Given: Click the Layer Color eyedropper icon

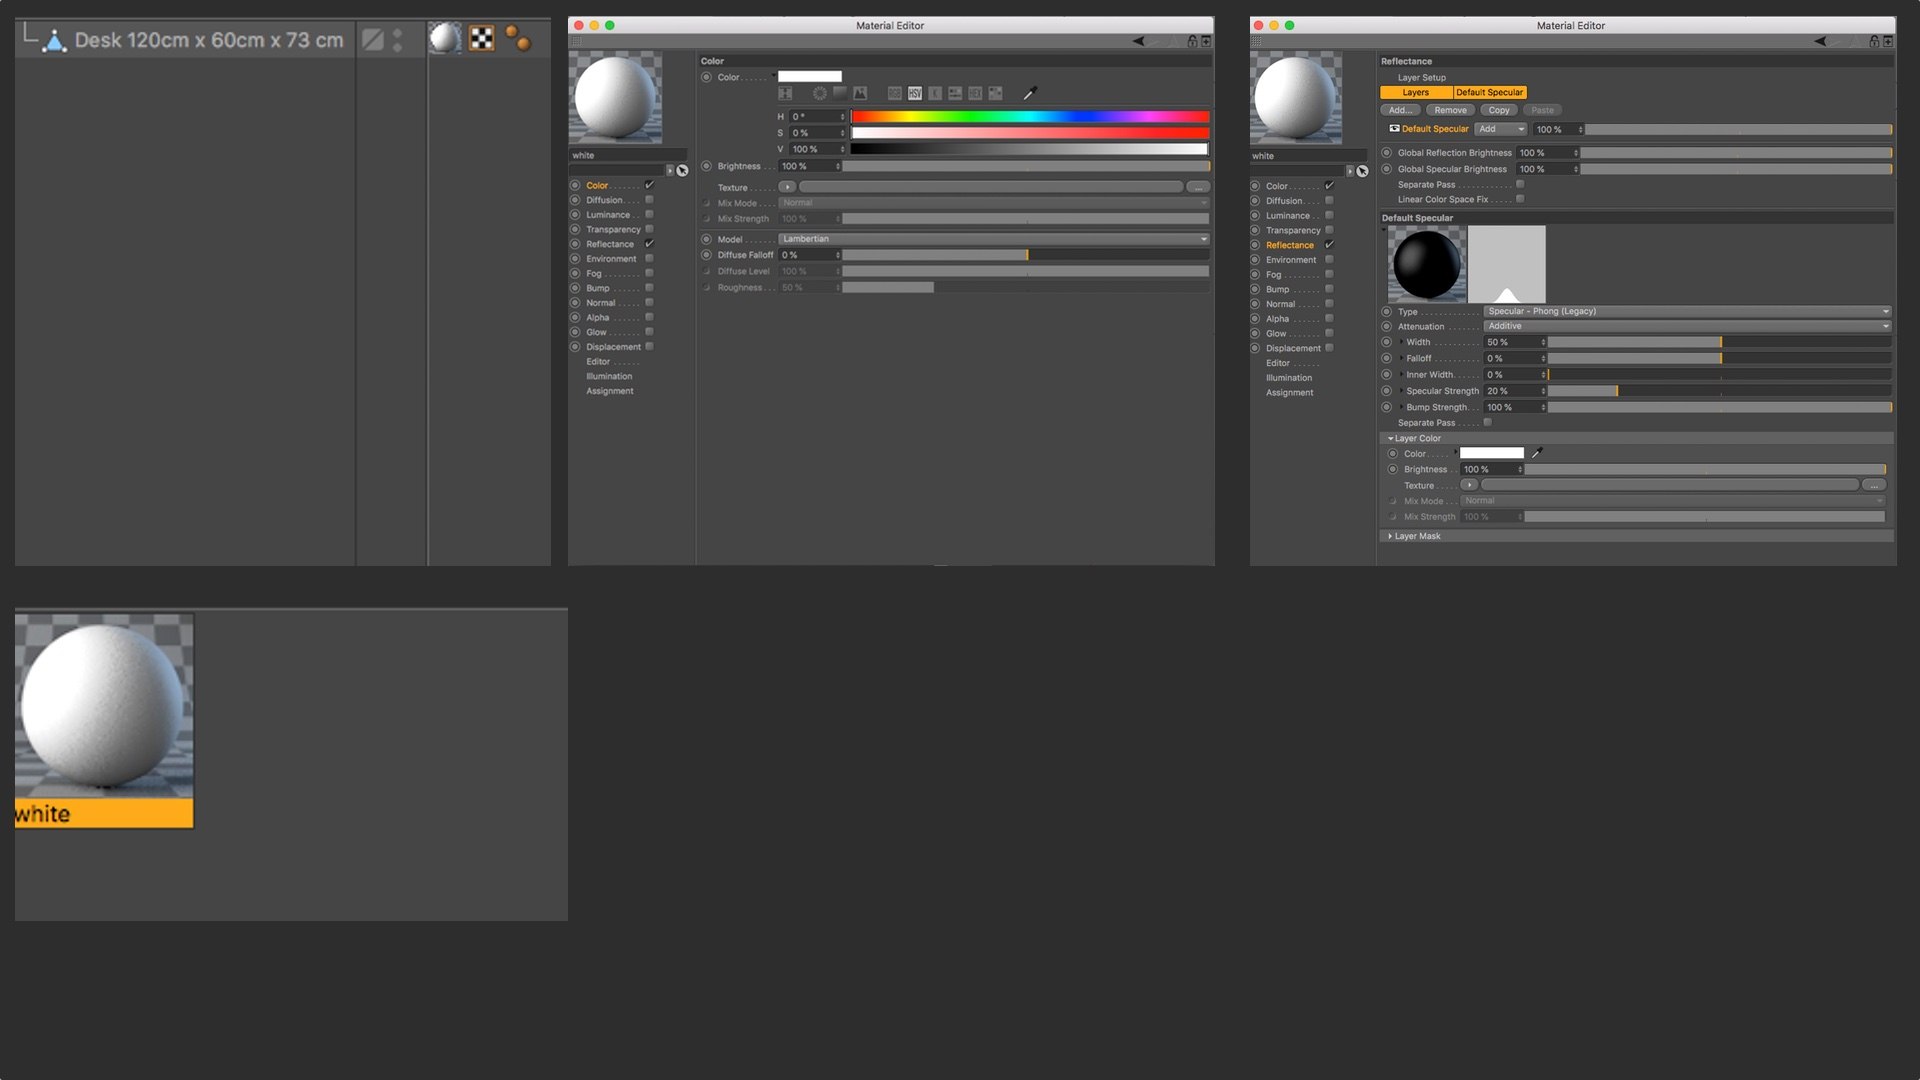Looking at the screenshot, I should click(x=1537, y=453).
